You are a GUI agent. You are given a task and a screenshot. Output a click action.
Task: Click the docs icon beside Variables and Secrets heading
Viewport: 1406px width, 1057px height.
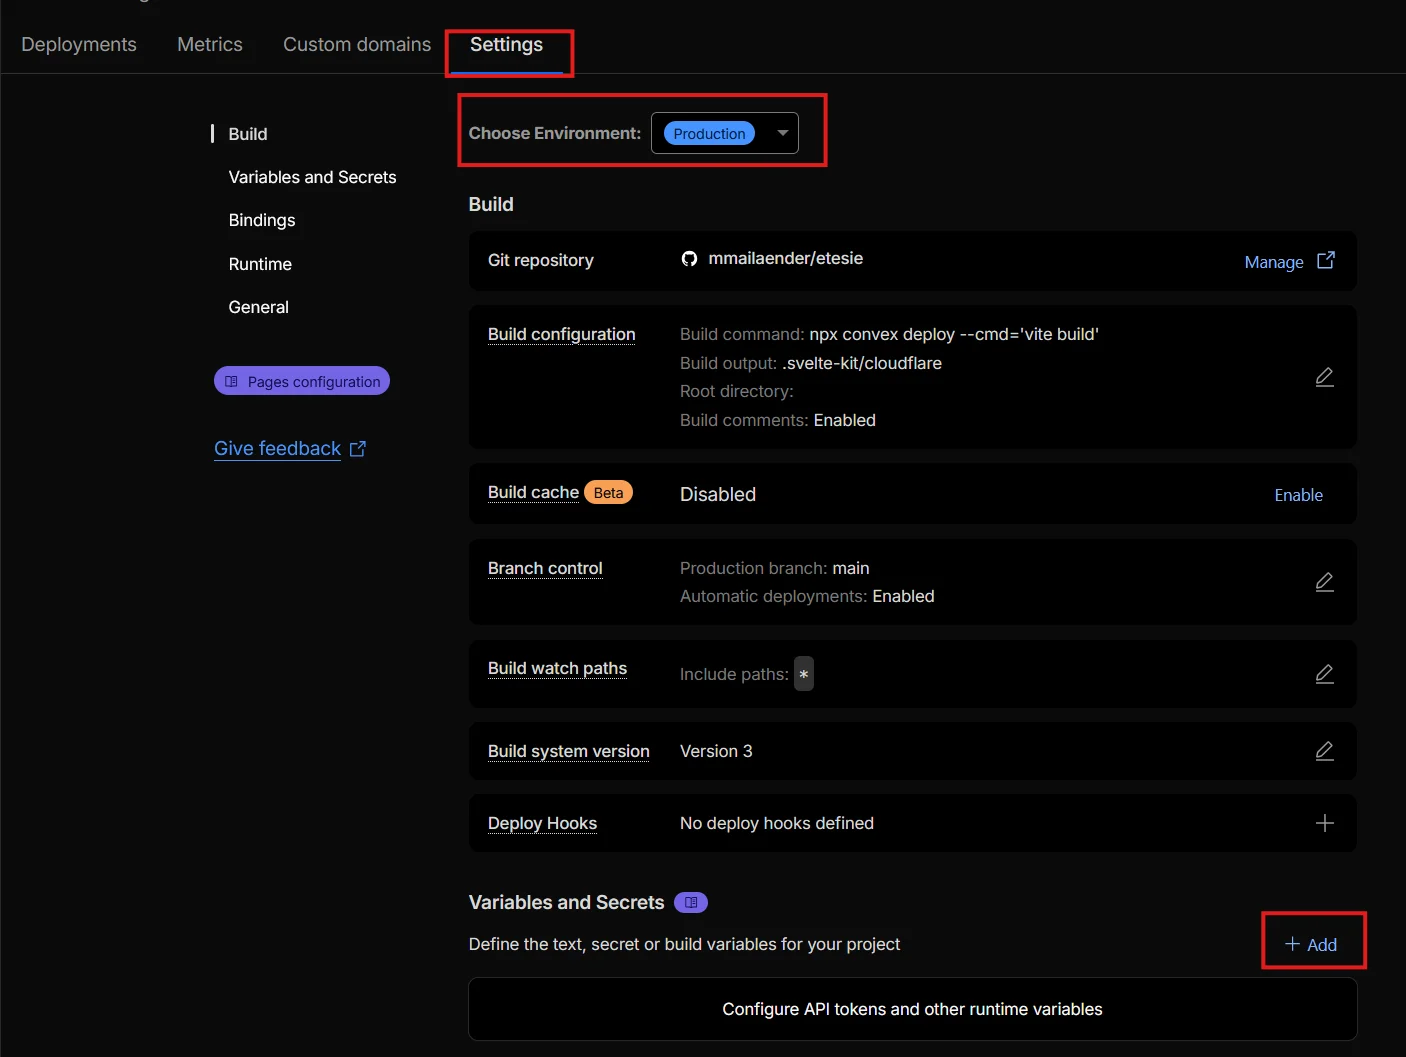click(691, 903)
